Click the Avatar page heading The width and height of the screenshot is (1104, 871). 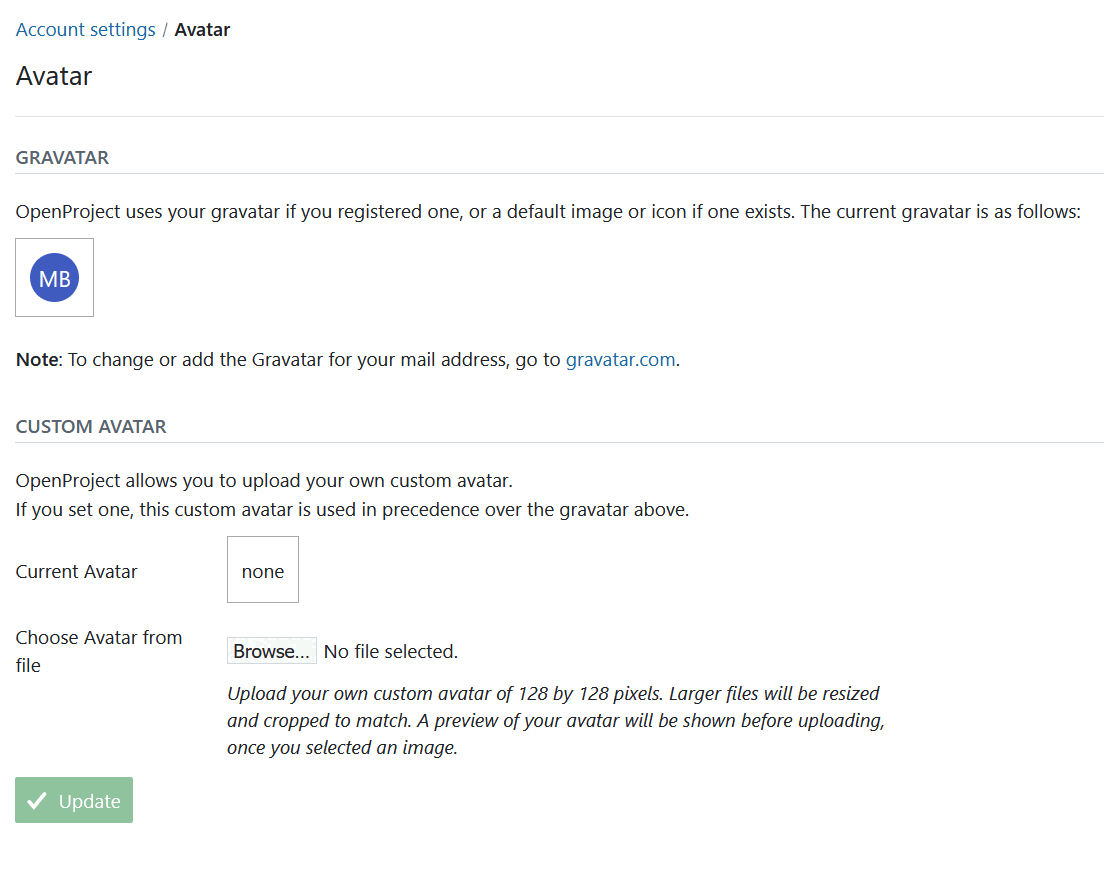(x=53, y=76)
